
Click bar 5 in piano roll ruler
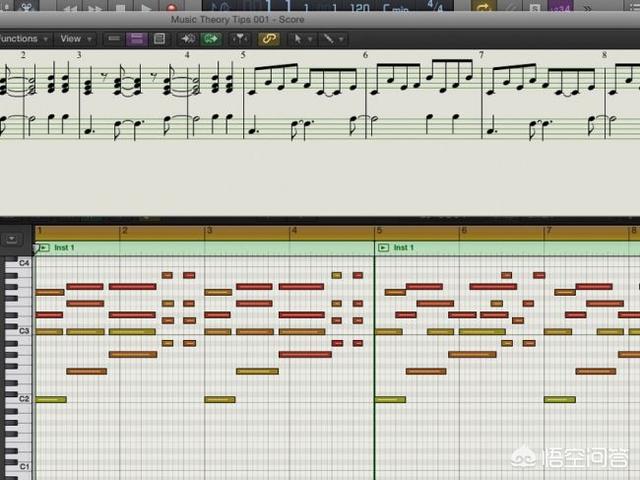click(x=381, y=232)
